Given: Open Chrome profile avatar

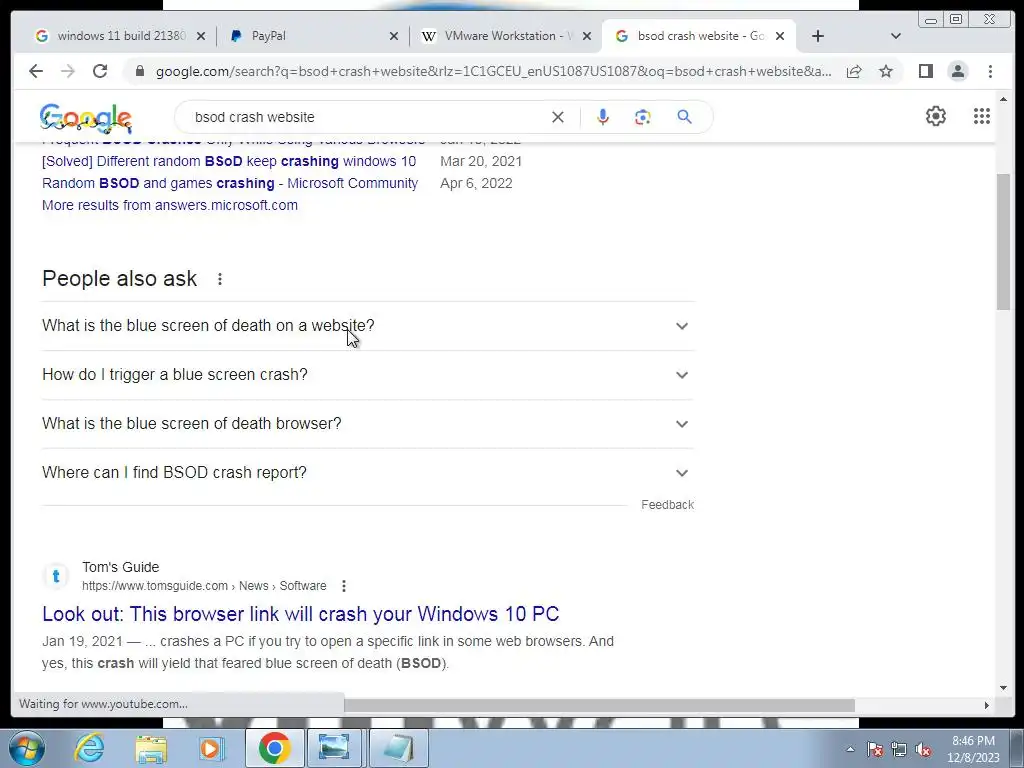Looking at the screenshot, I should click(957, 71).
